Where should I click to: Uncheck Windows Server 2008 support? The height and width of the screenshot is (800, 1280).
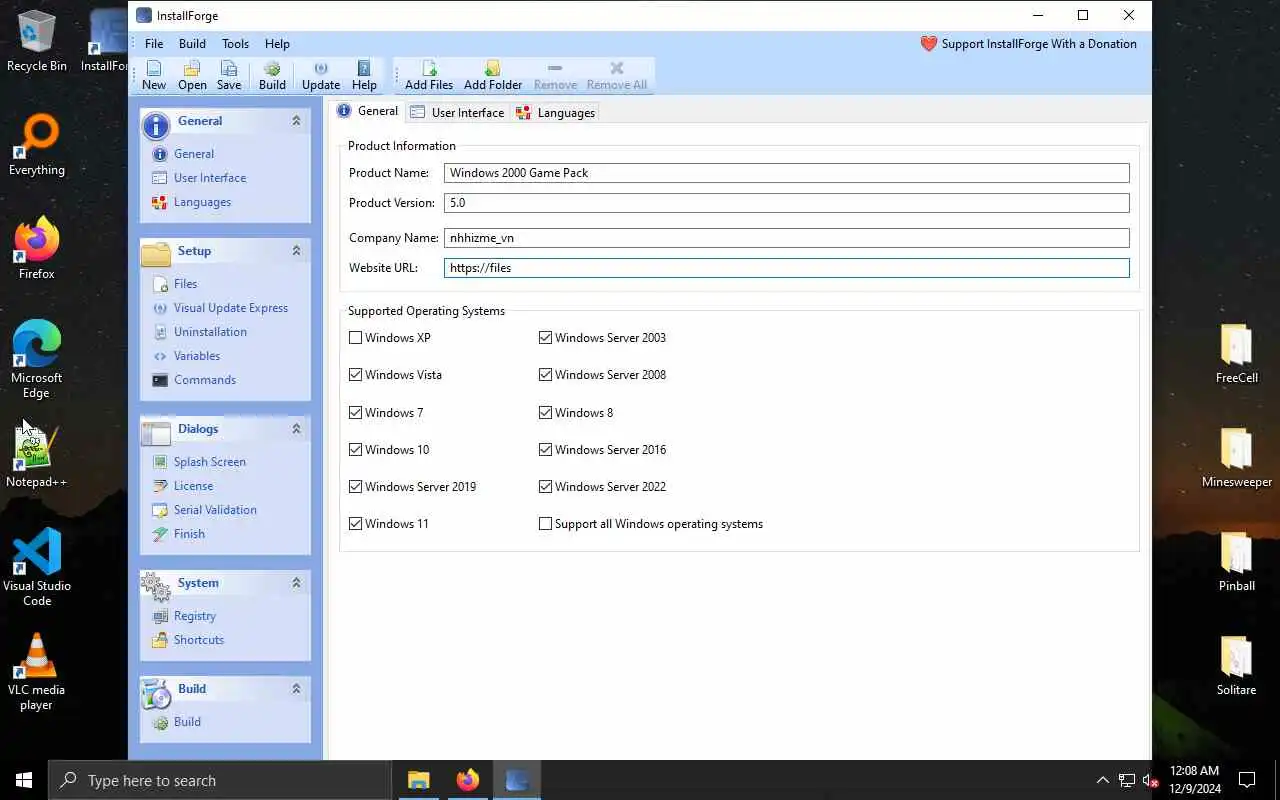tap(545, 375)
